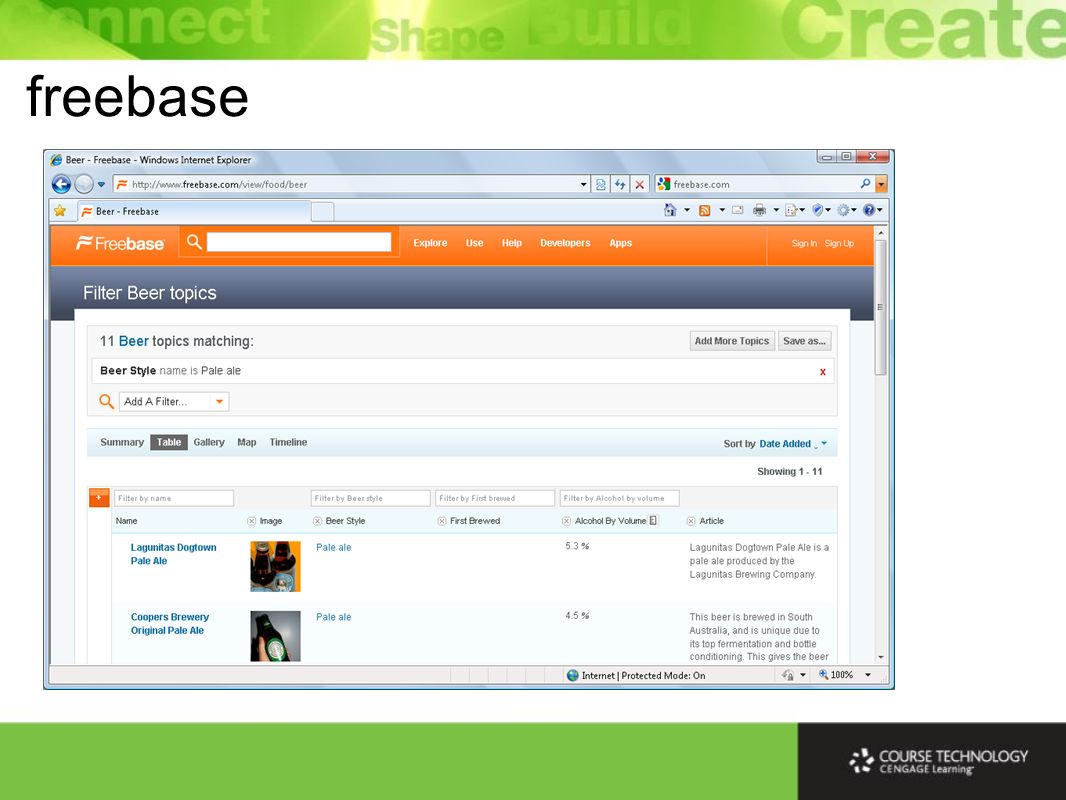Switch to the Gallery view
Viewport: 1066px width, 800px height.
click(x=209, y=442)
